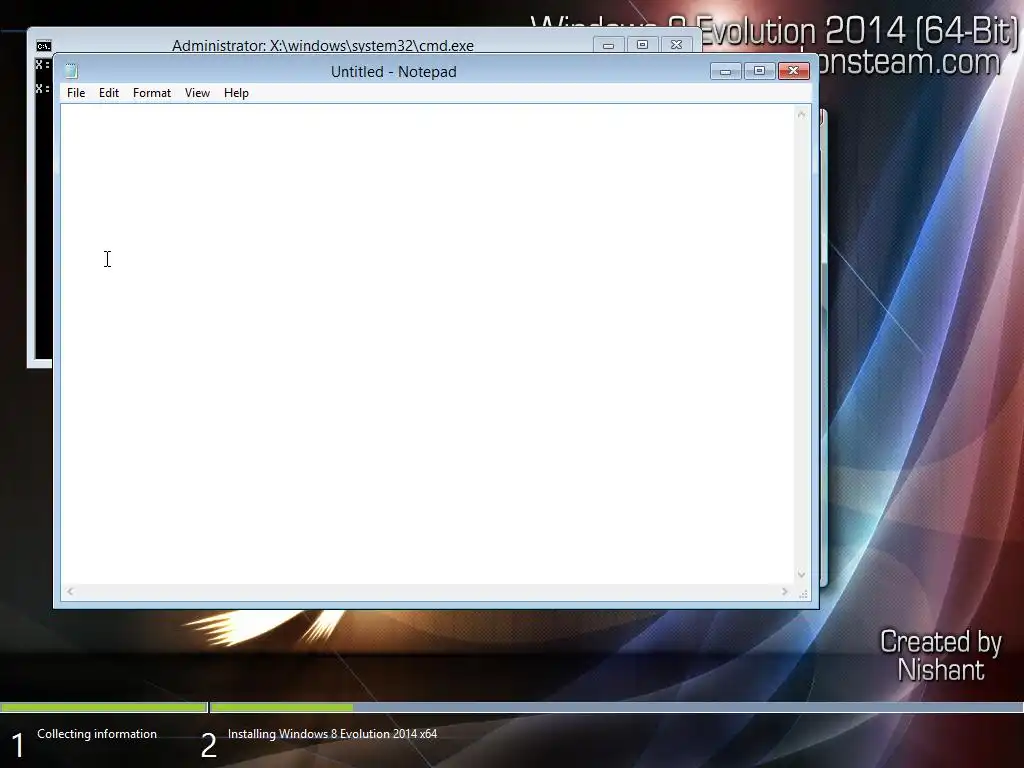Open the Help menu in Notepad
Screen dimensions: 1024x768
point(236,93)
